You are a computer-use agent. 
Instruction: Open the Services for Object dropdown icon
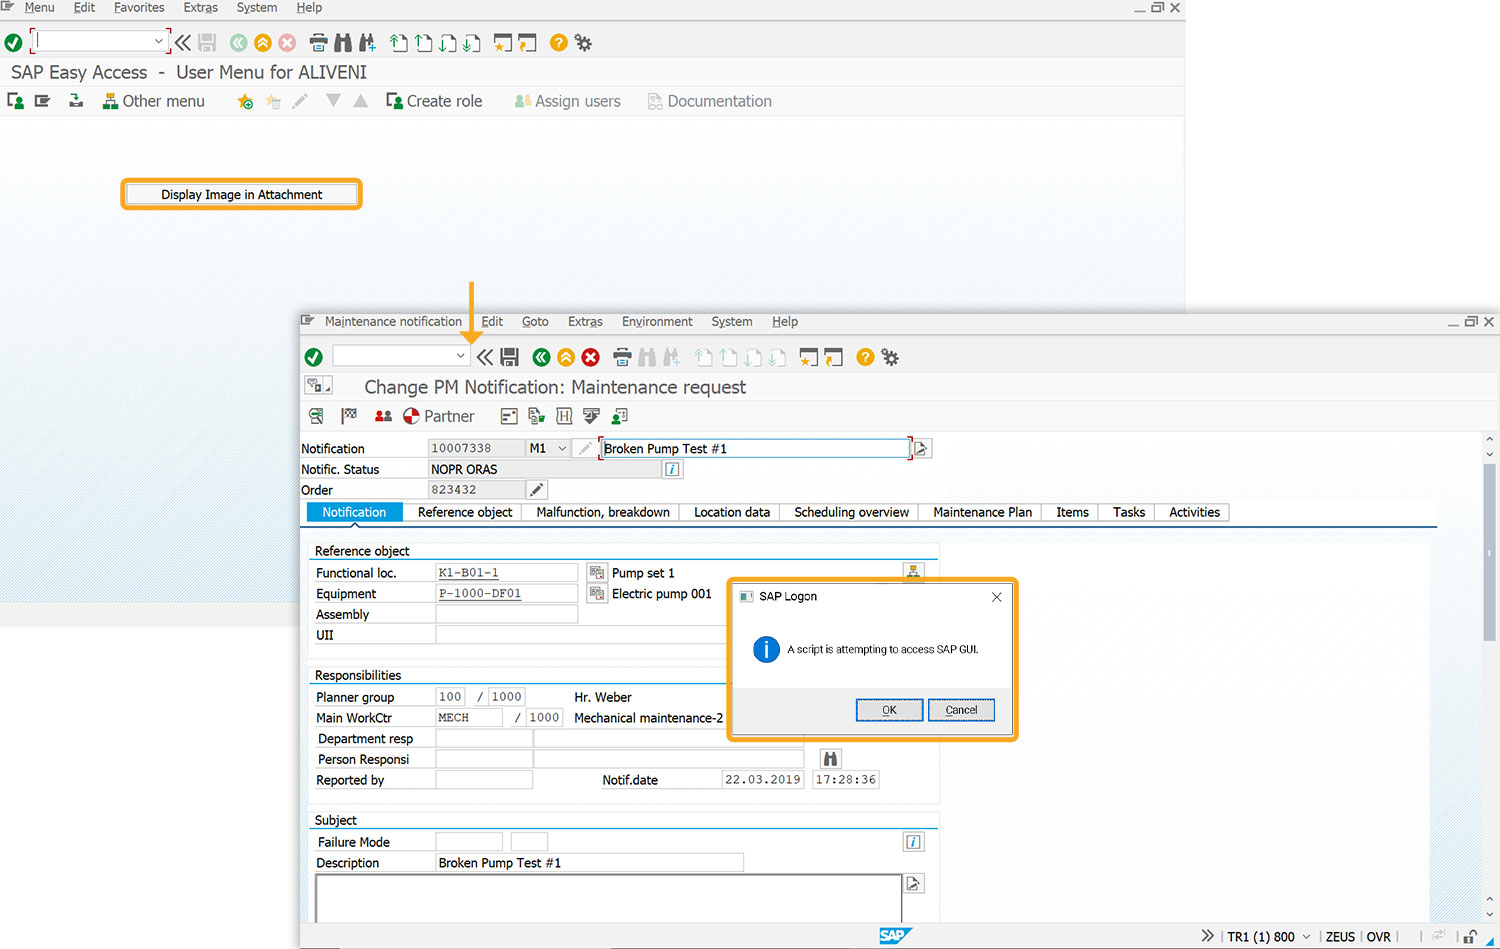tap(319, 386)
